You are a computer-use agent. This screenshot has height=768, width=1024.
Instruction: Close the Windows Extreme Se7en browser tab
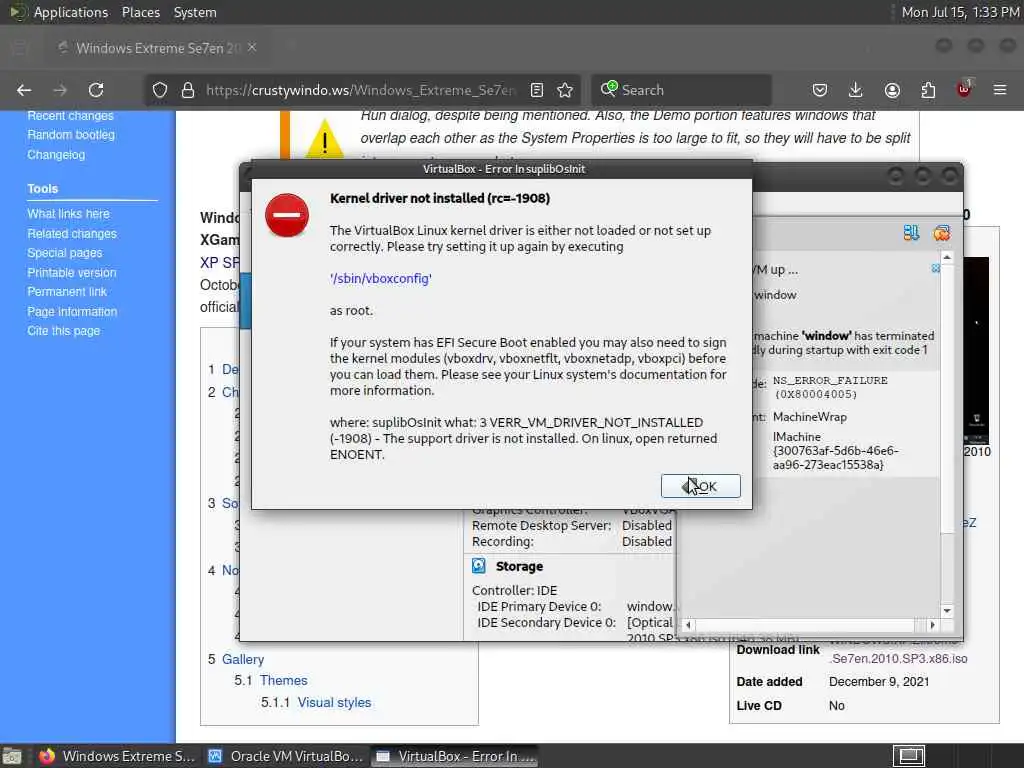[x=252, y=48]
